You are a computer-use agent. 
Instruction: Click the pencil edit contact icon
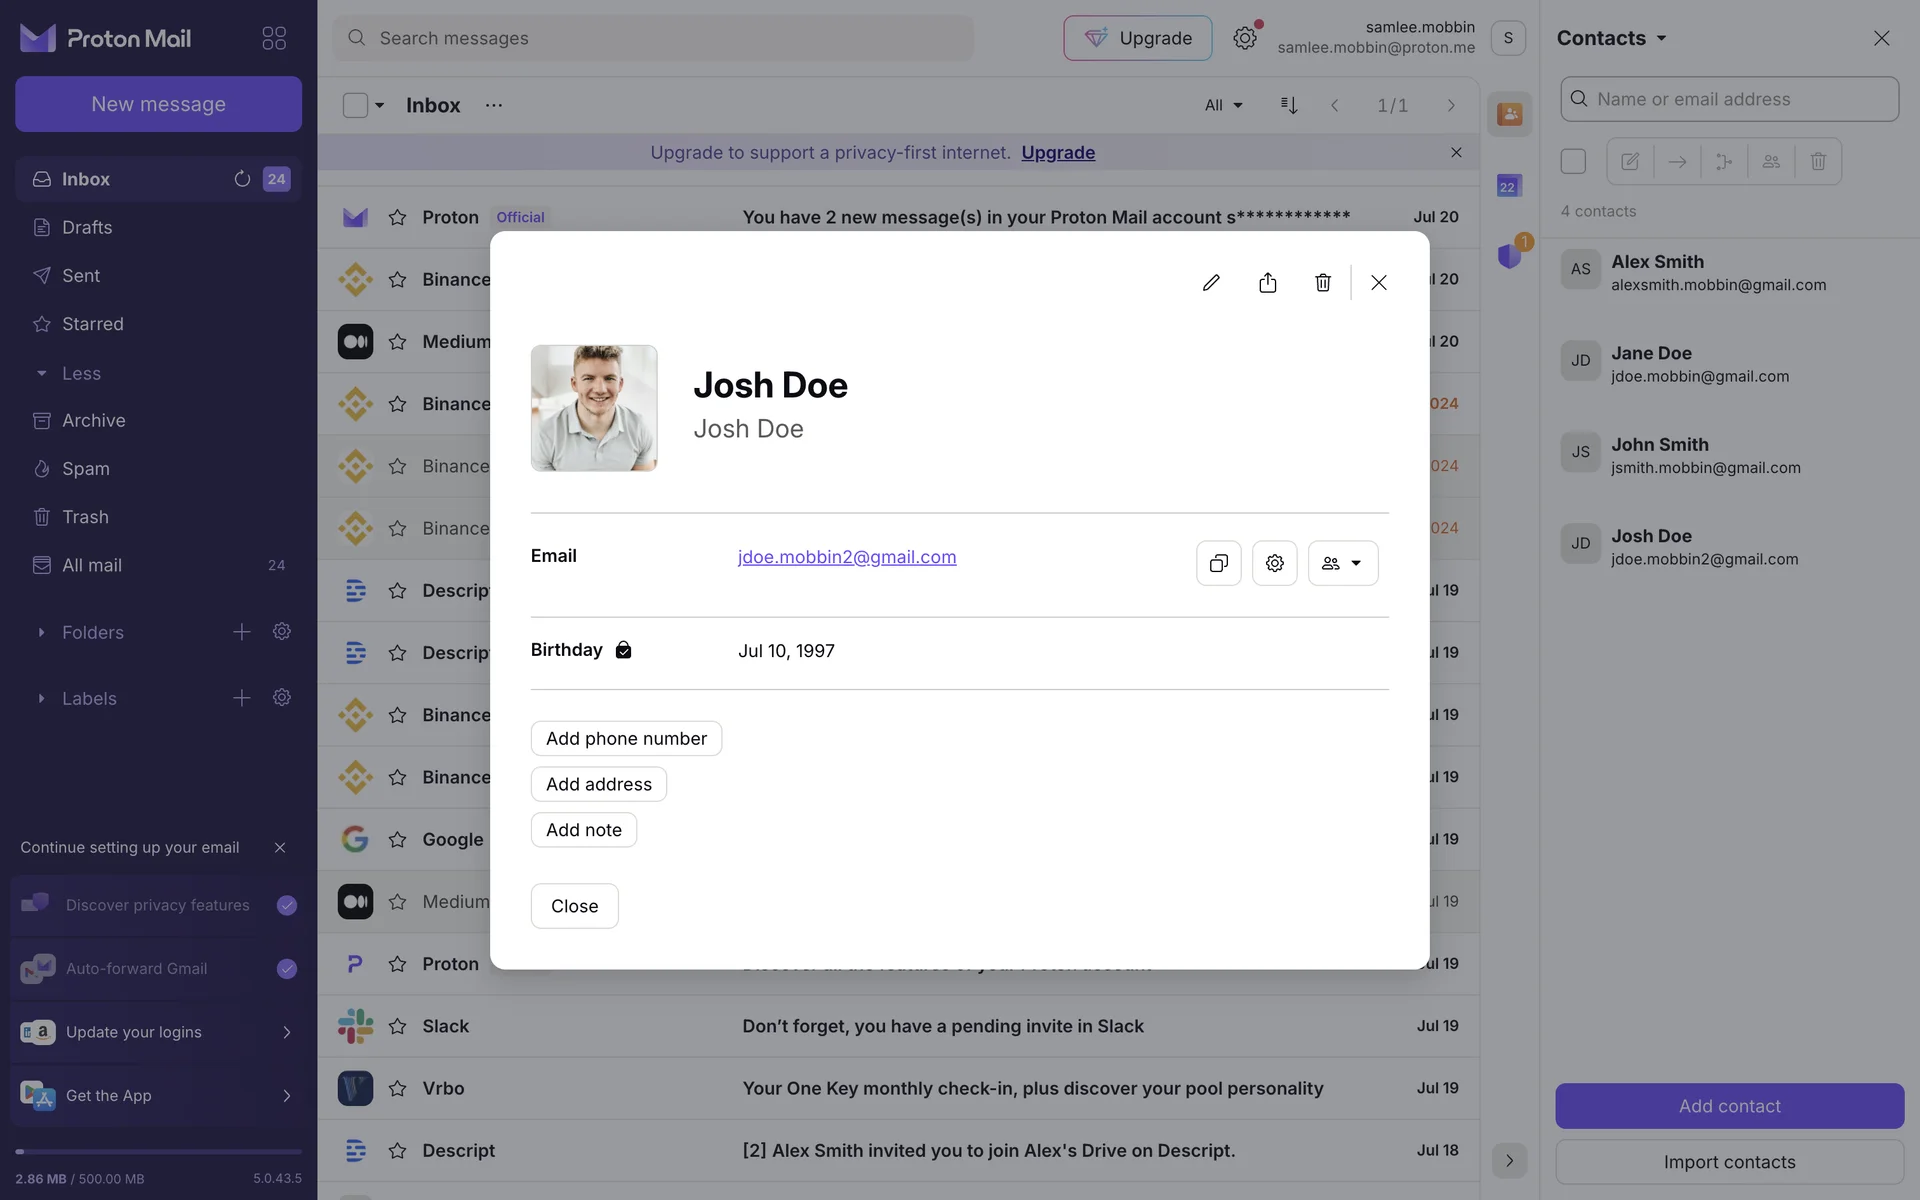(x=1211, y=283)
